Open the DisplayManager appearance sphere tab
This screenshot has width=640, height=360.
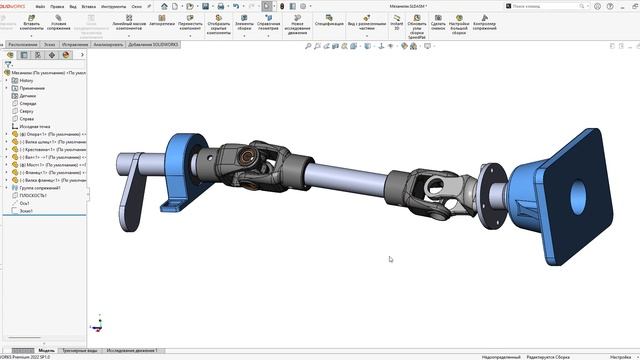(66, 55)
